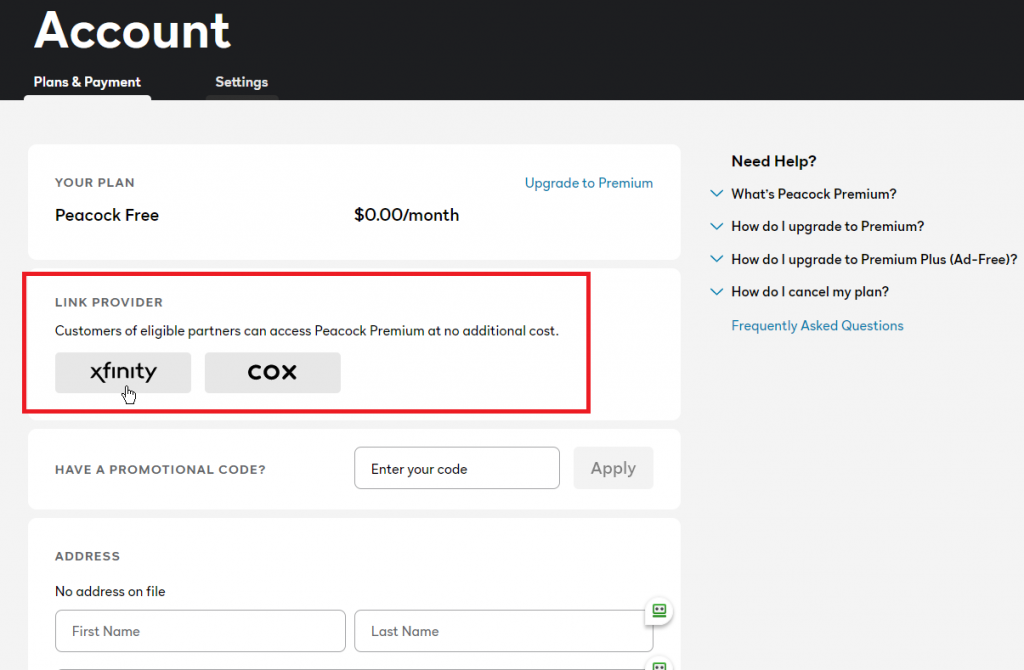The width and height of the screenshot is (1024, 670).
Task: Click the eligible partners description text
Action: [307, 331]
